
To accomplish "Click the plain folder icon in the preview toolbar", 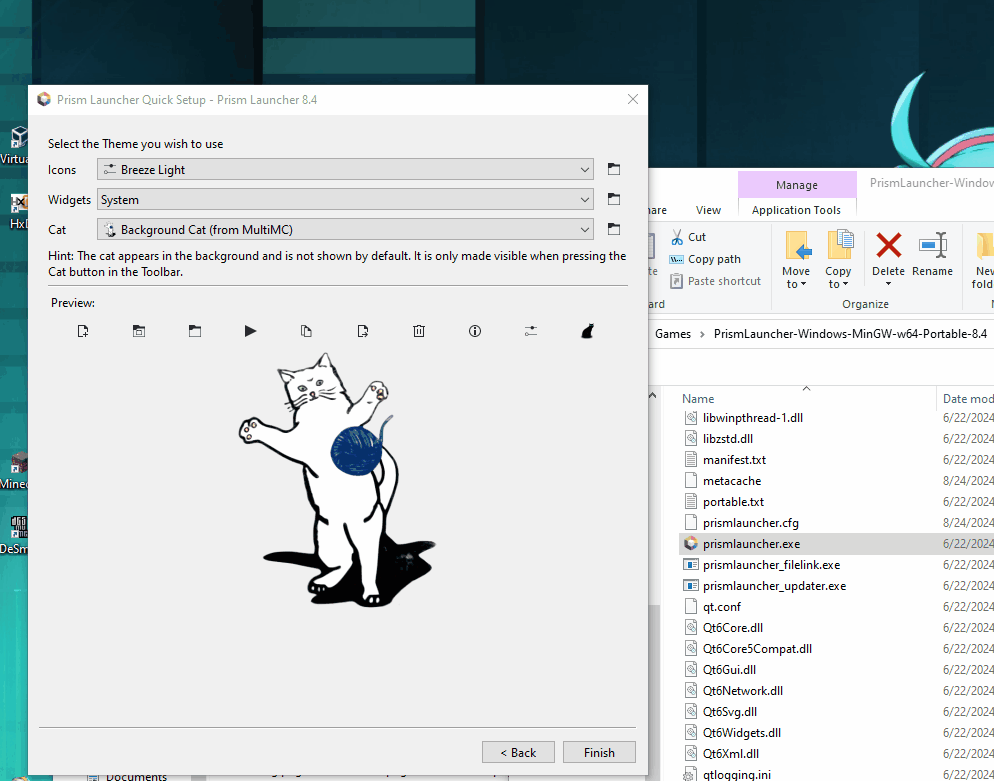I will point(195,331).
